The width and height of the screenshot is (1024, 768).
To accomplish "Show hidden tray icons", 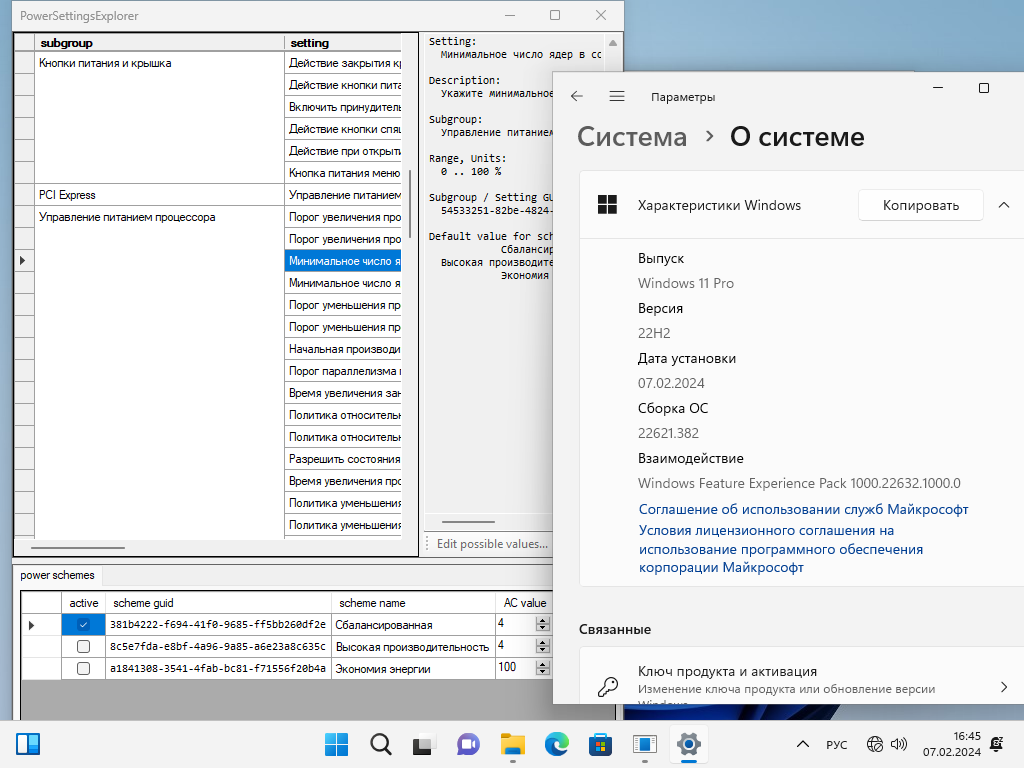I will (803, 744).
